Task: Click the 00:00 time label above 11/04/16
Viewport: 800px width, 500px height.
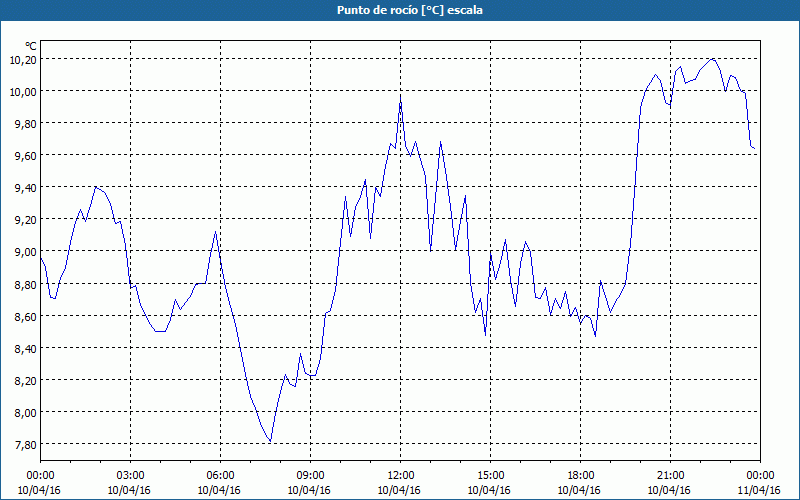Action: coord(760,476)
